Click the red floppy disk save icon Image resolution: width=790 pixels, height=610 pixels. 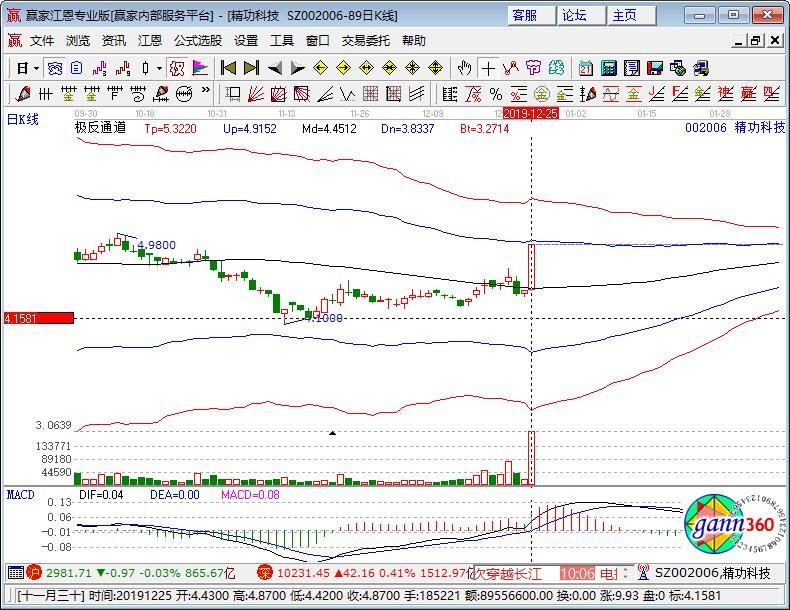point(654,68)
